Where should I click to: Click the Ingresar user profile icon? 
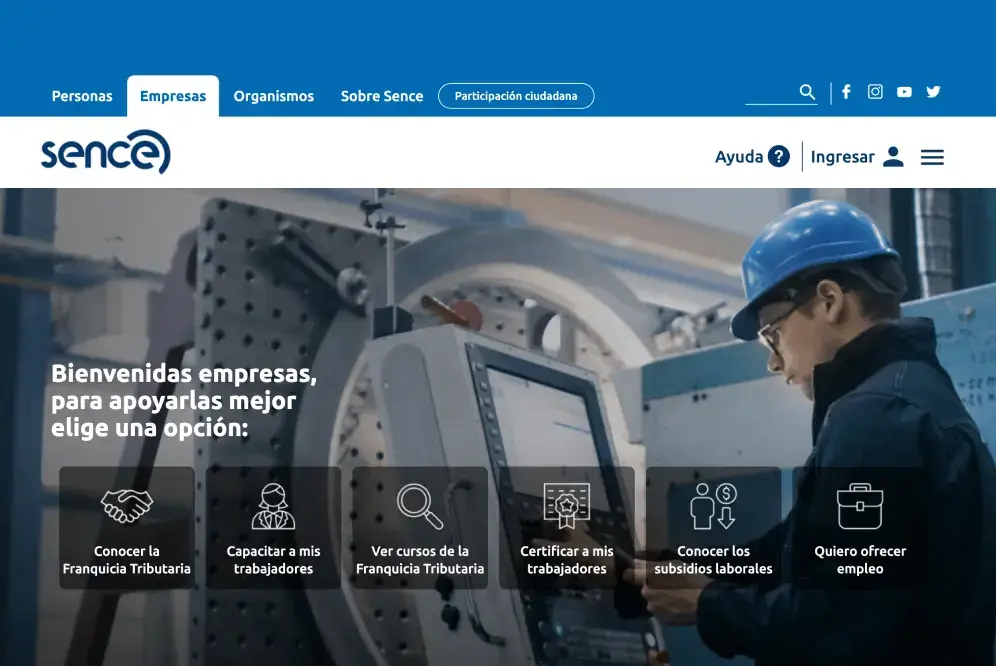point(893,157)
